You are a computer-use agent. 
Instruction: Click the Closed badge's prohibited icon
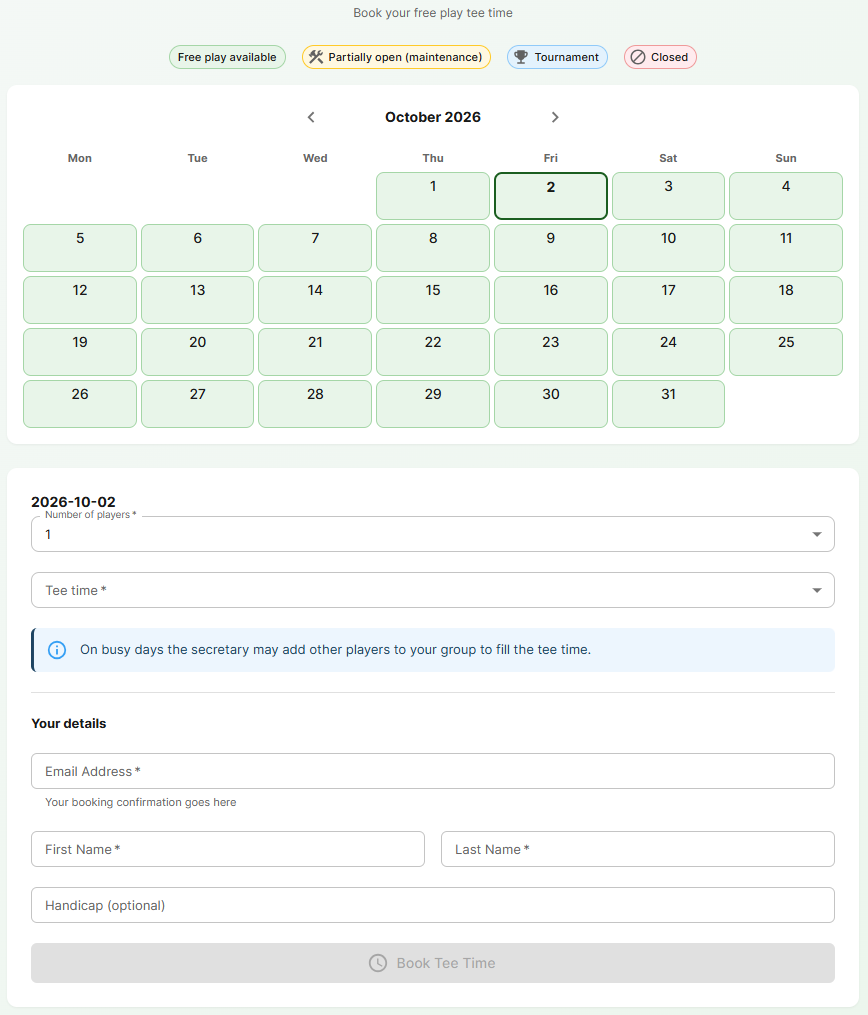638,57
